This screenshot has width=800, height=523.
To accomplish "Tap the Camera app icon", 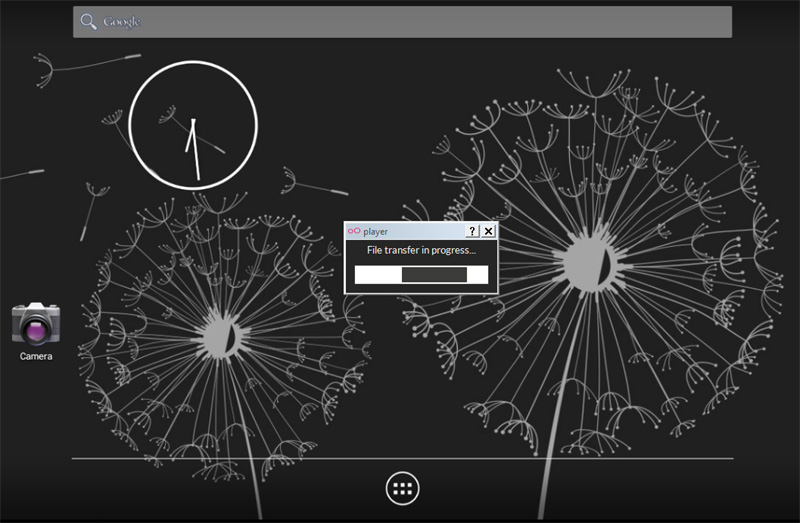I will 35,324.
